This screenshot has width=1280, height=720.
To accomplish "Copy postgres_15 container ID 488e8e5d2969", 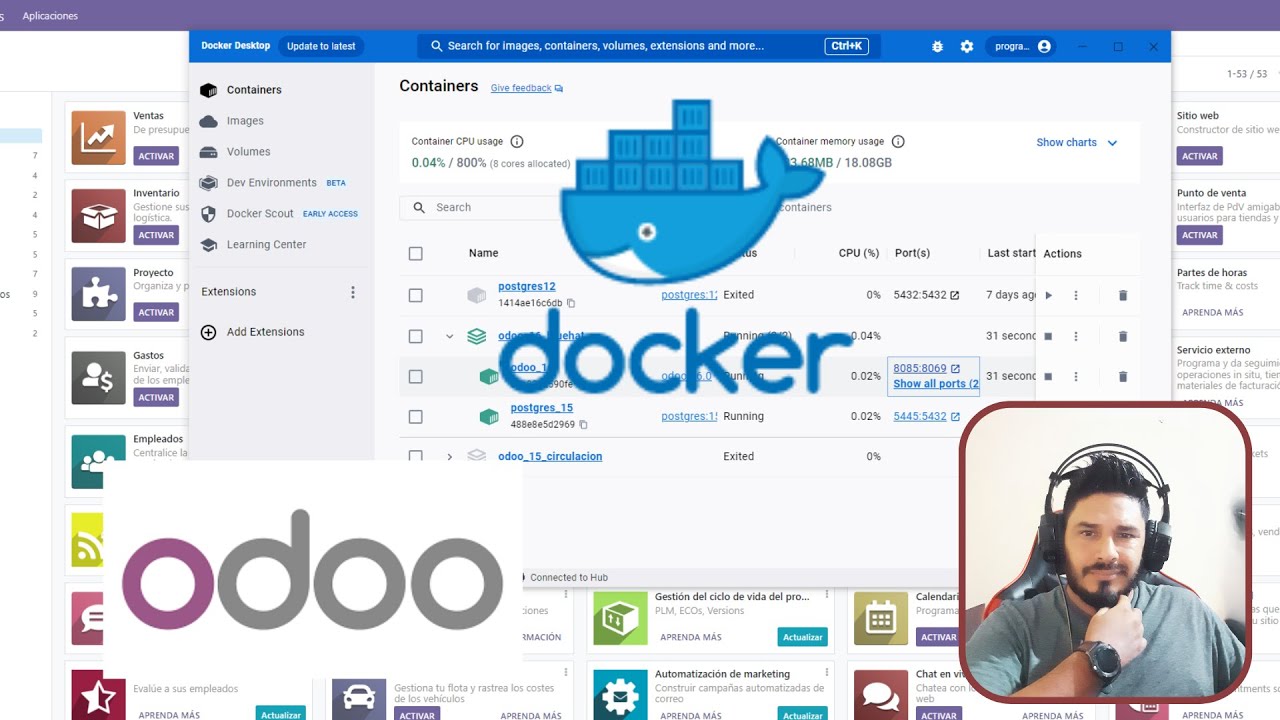I will (x=583, y=425).
